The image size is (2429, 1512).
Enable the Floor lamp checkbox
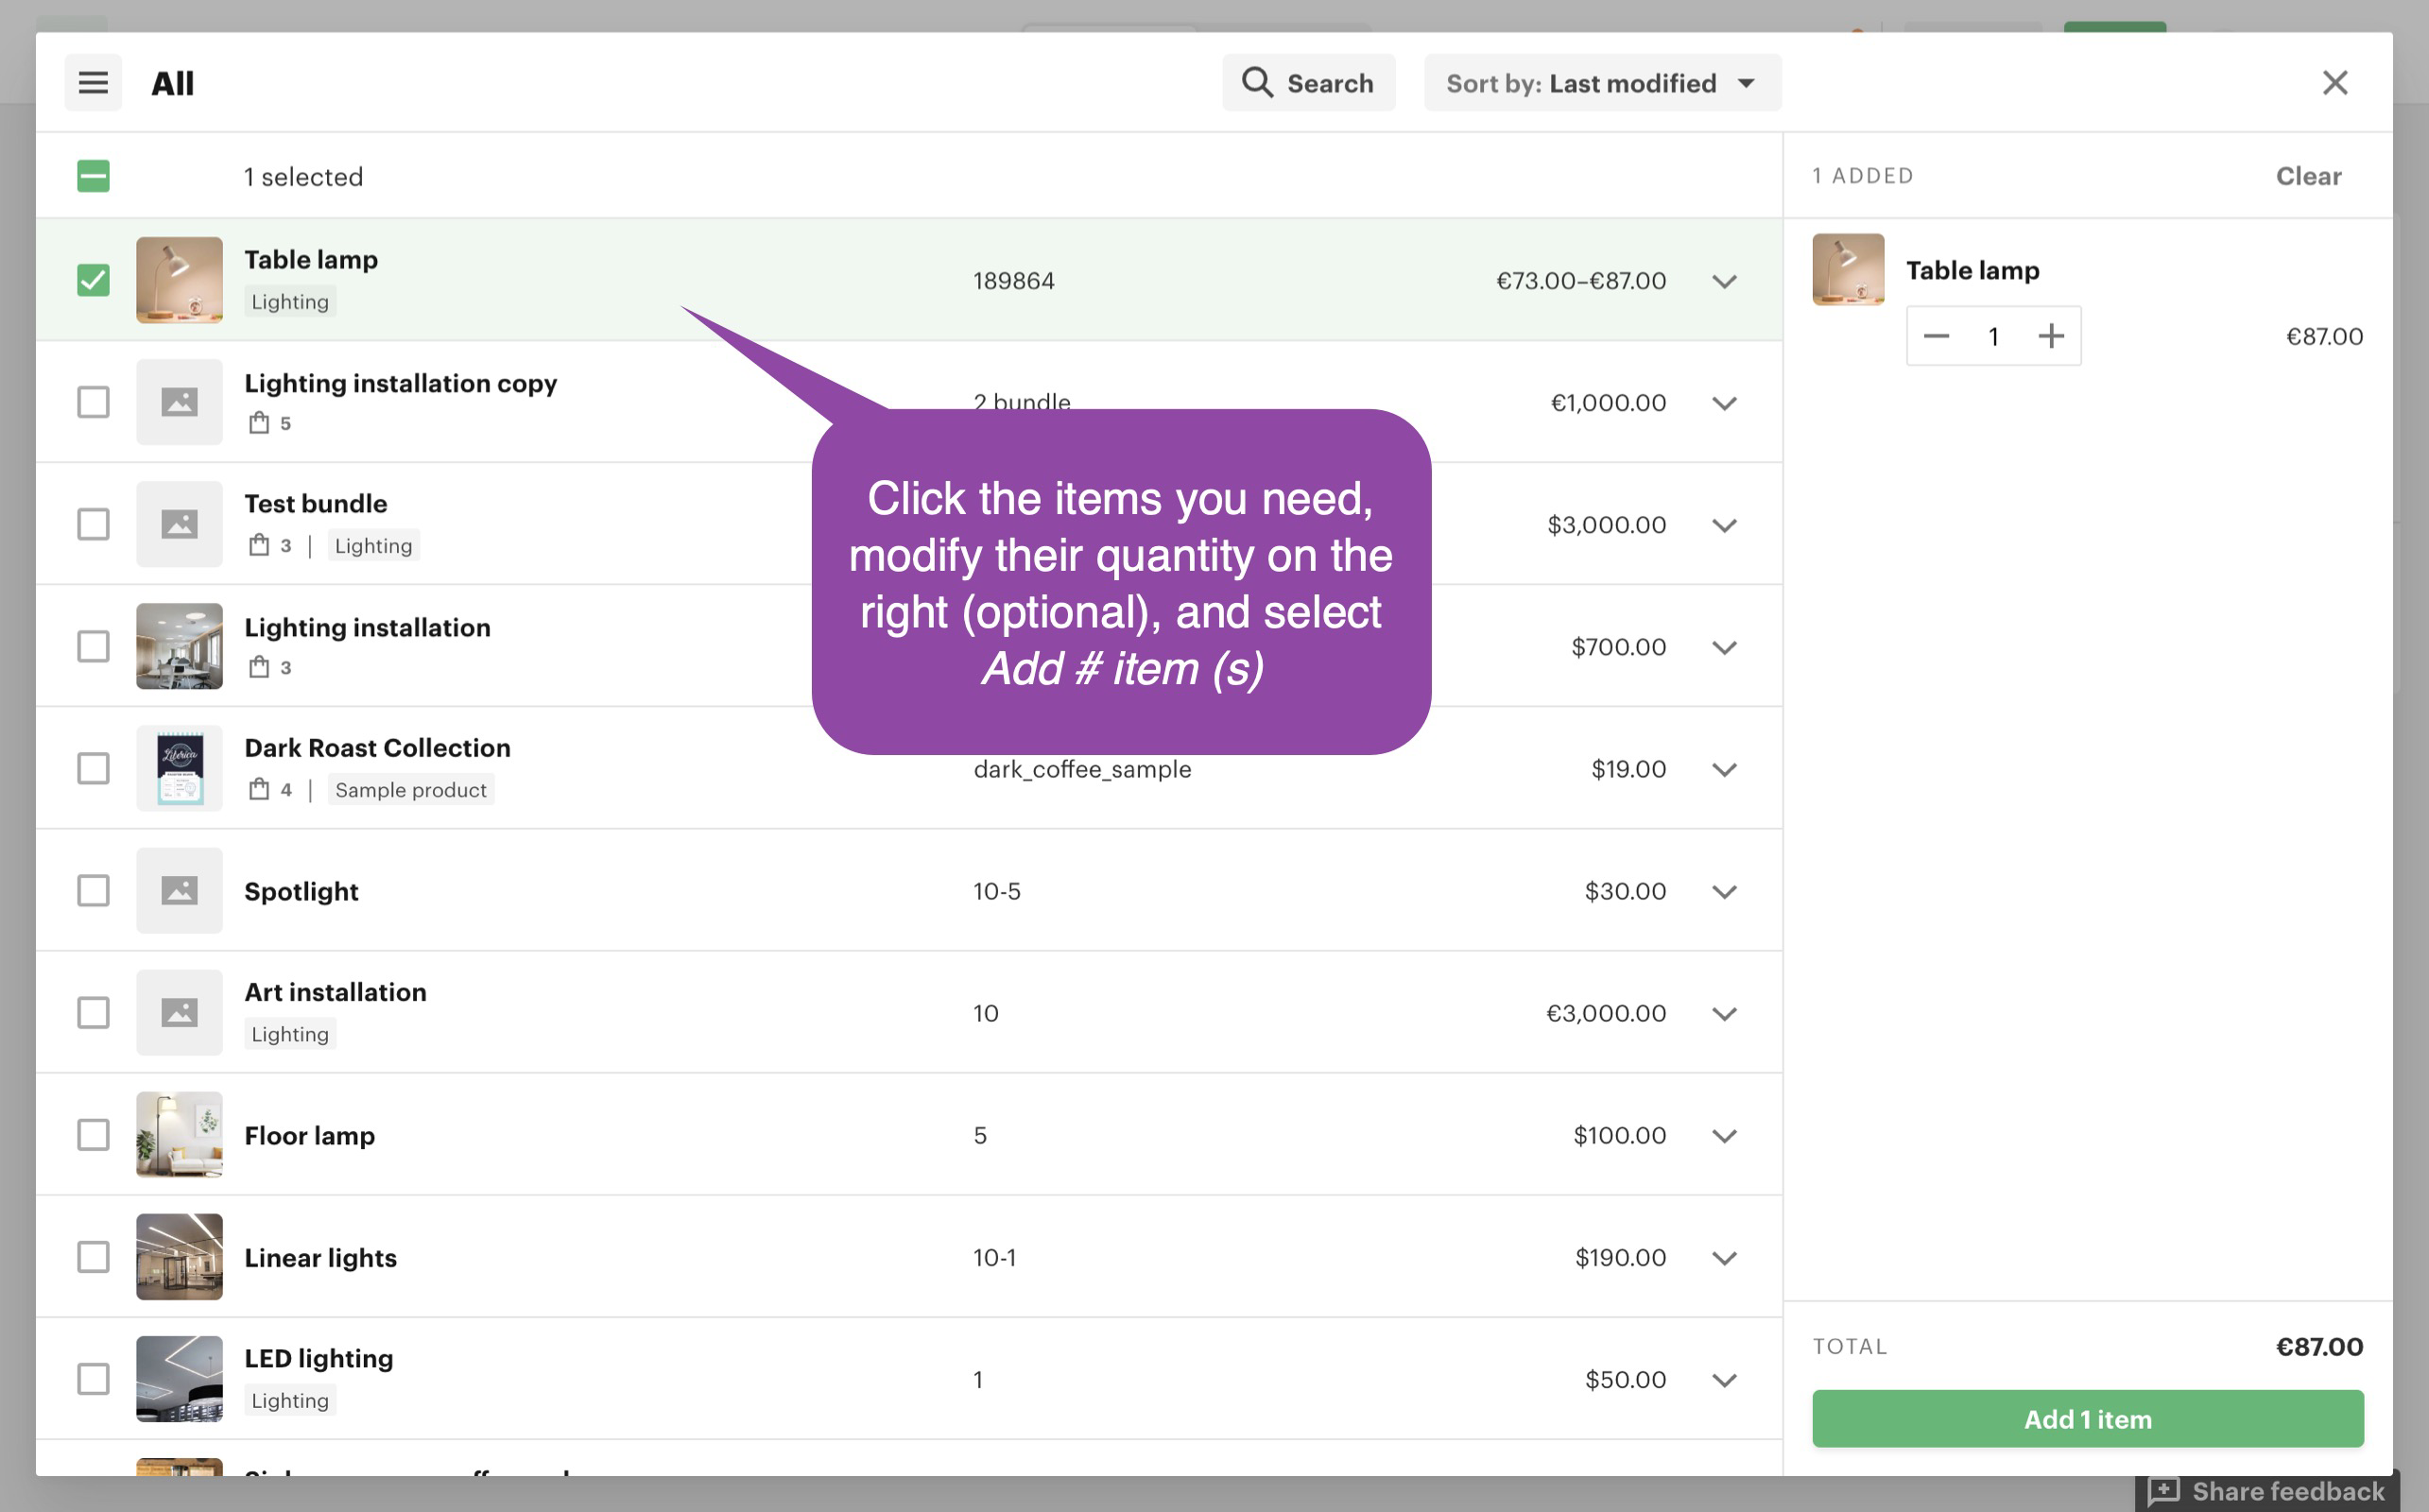[x=93, y=1134]
